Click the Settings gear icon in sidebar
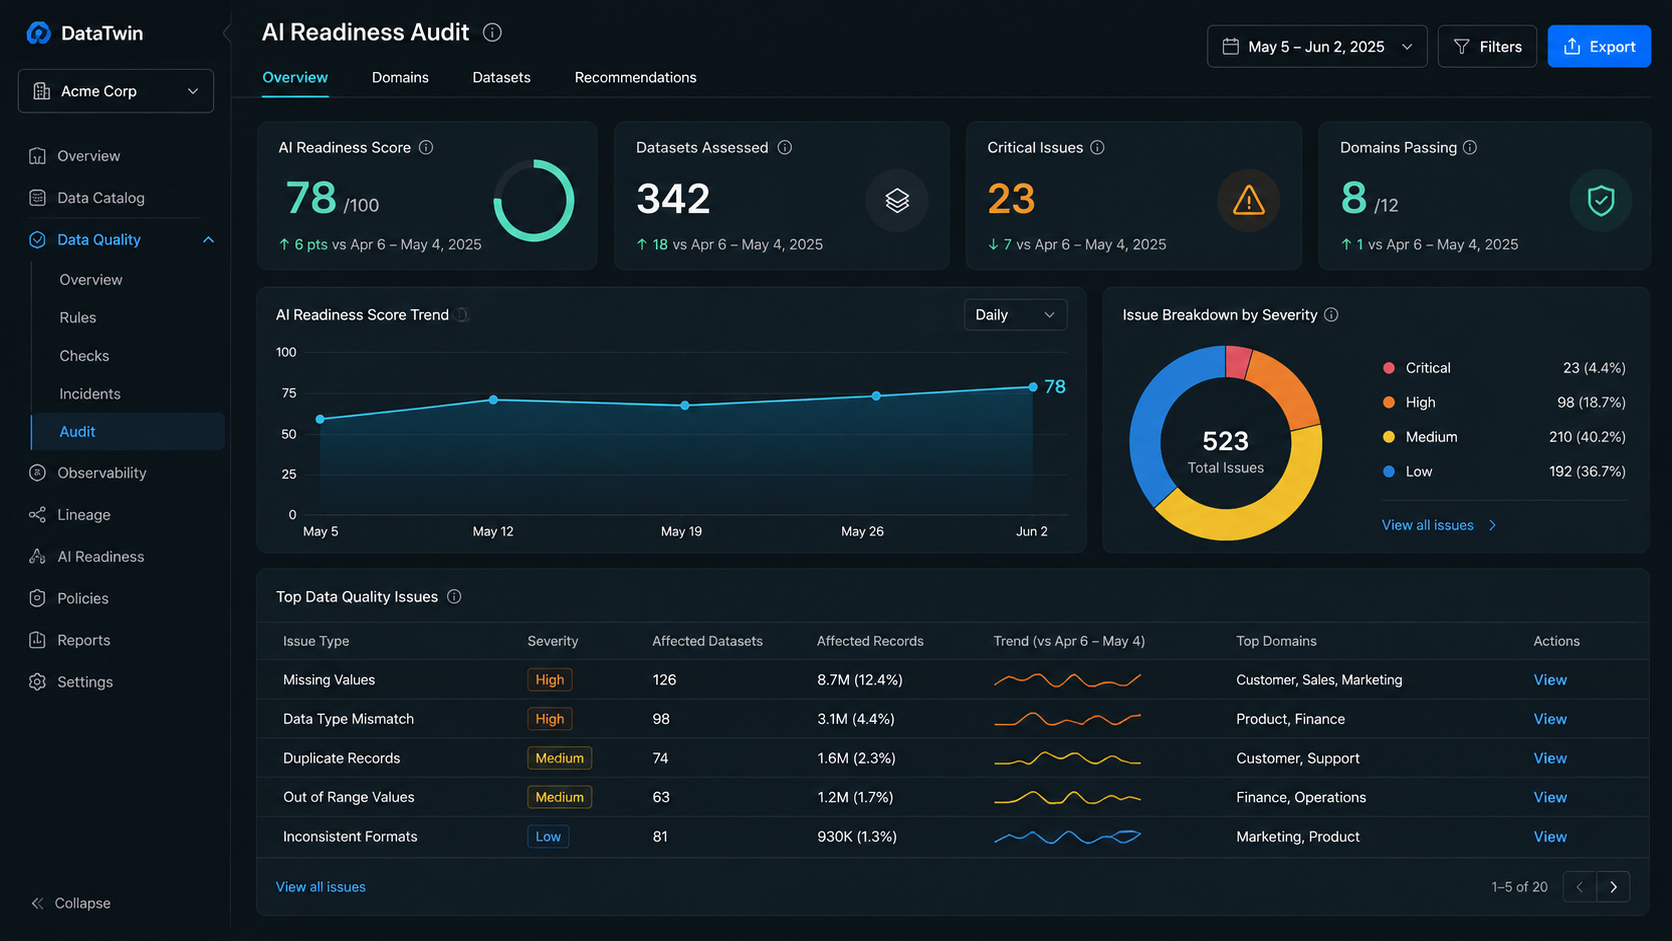 38,682
